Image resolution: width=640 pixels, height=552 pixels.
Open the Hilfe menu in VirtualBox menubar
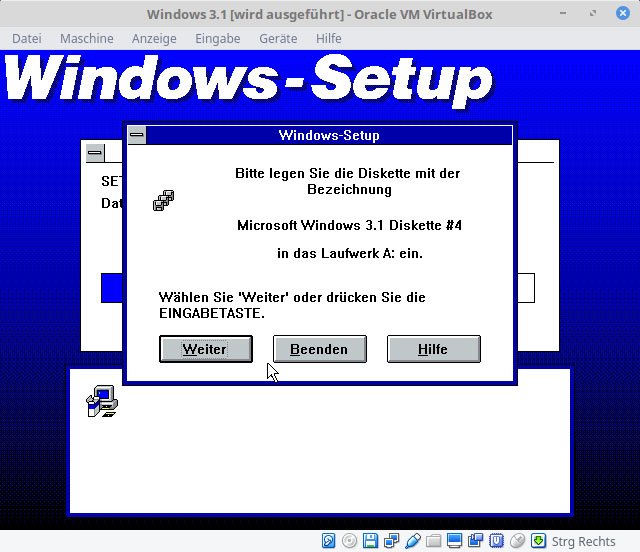pyautogui.click(x=329, y=38)
